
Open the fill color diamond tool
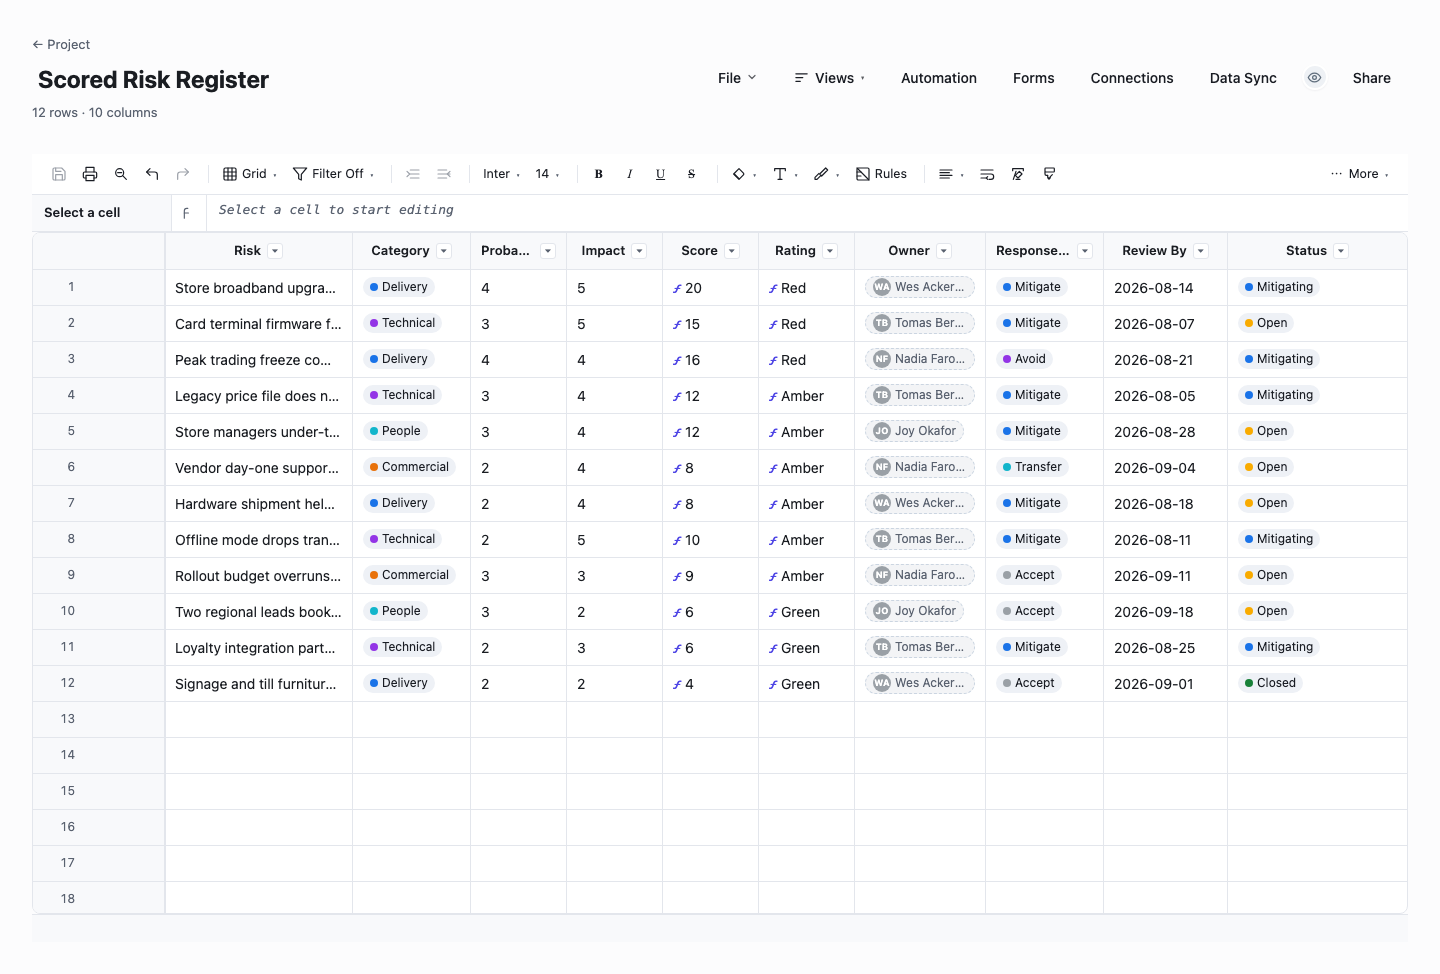pos(744,174)
